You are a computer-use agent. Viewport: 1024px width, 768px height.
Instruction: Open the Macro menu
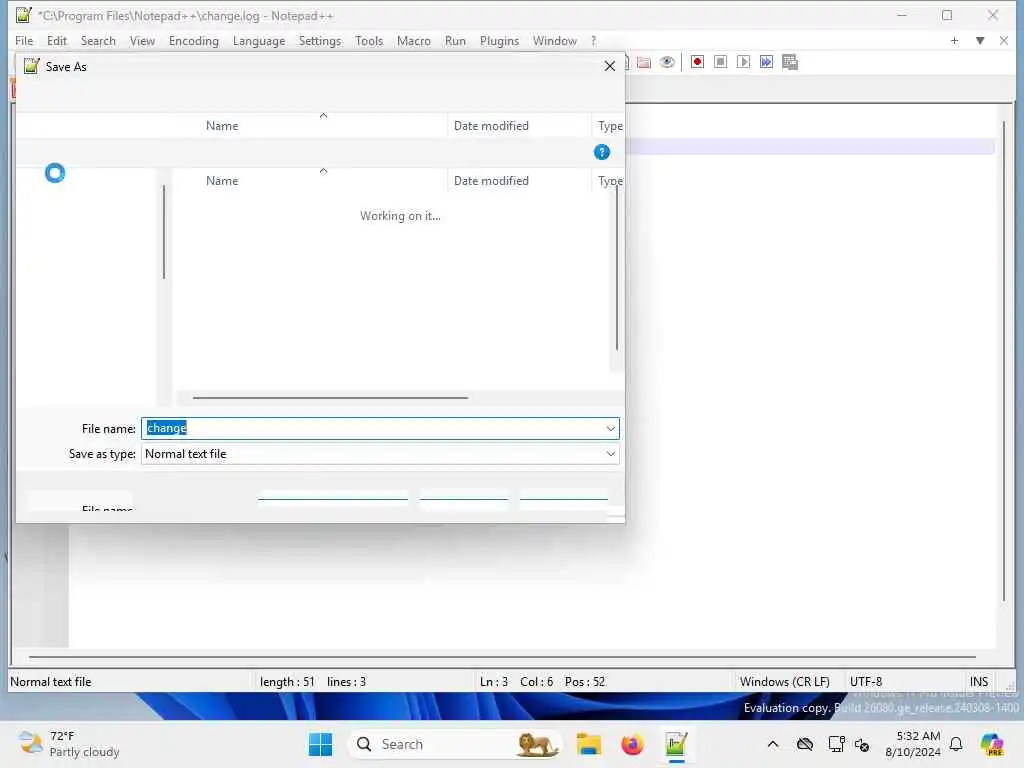pos(413,40)
